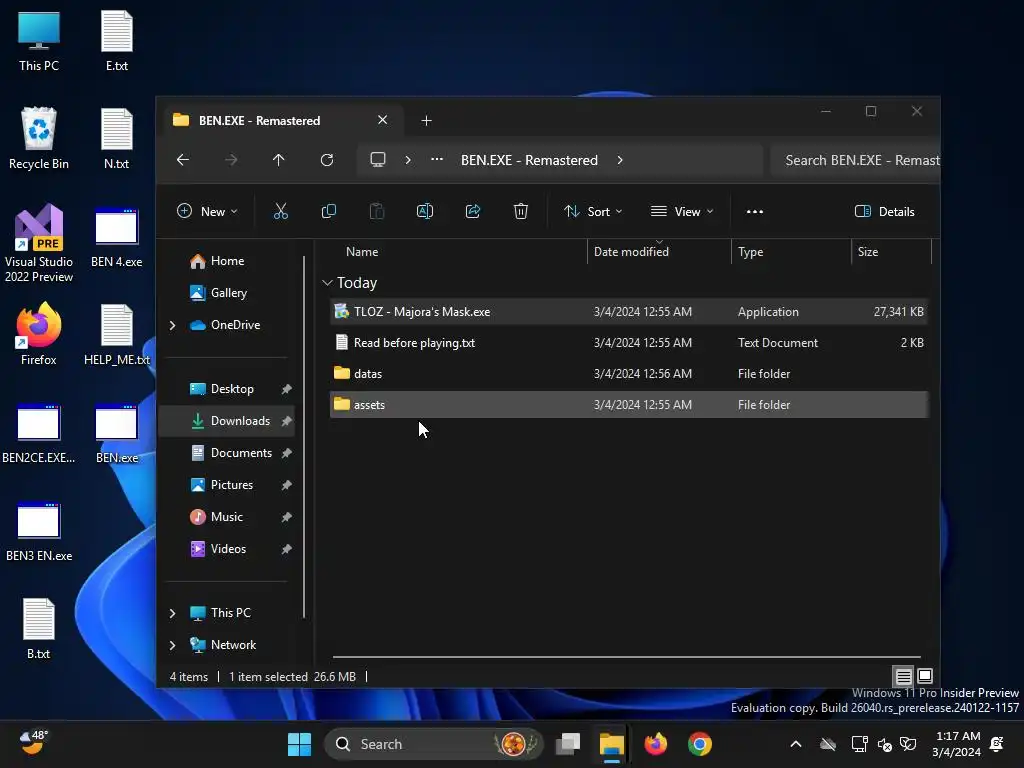This screenshot has width=1024, height=768.
Task: Open Downloads in the navigation pane
Action: coord(227,421)
